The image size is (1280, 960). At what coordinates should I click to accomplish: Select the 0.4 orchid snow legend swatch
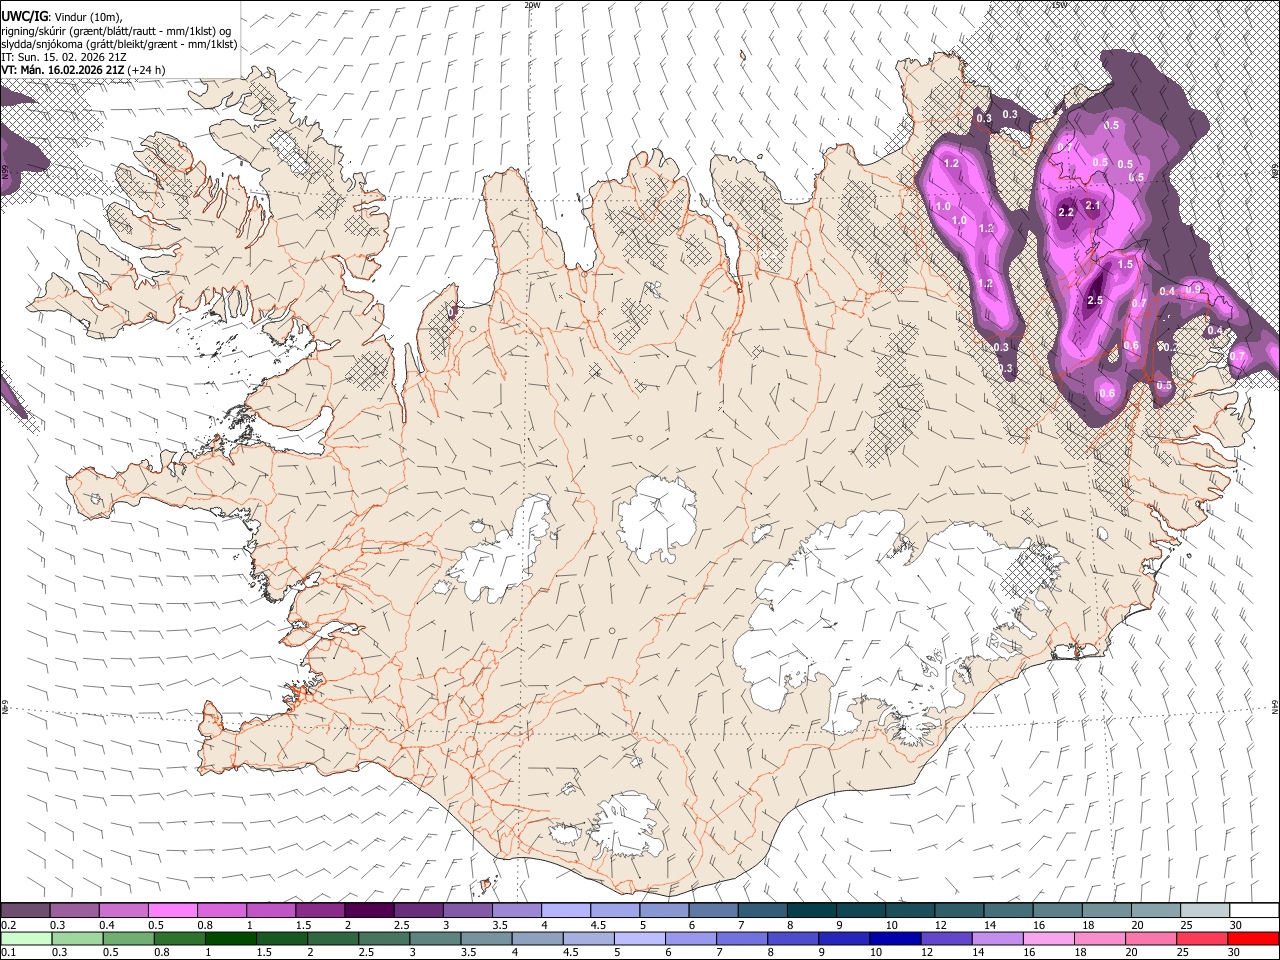click(x=124, y=911)
